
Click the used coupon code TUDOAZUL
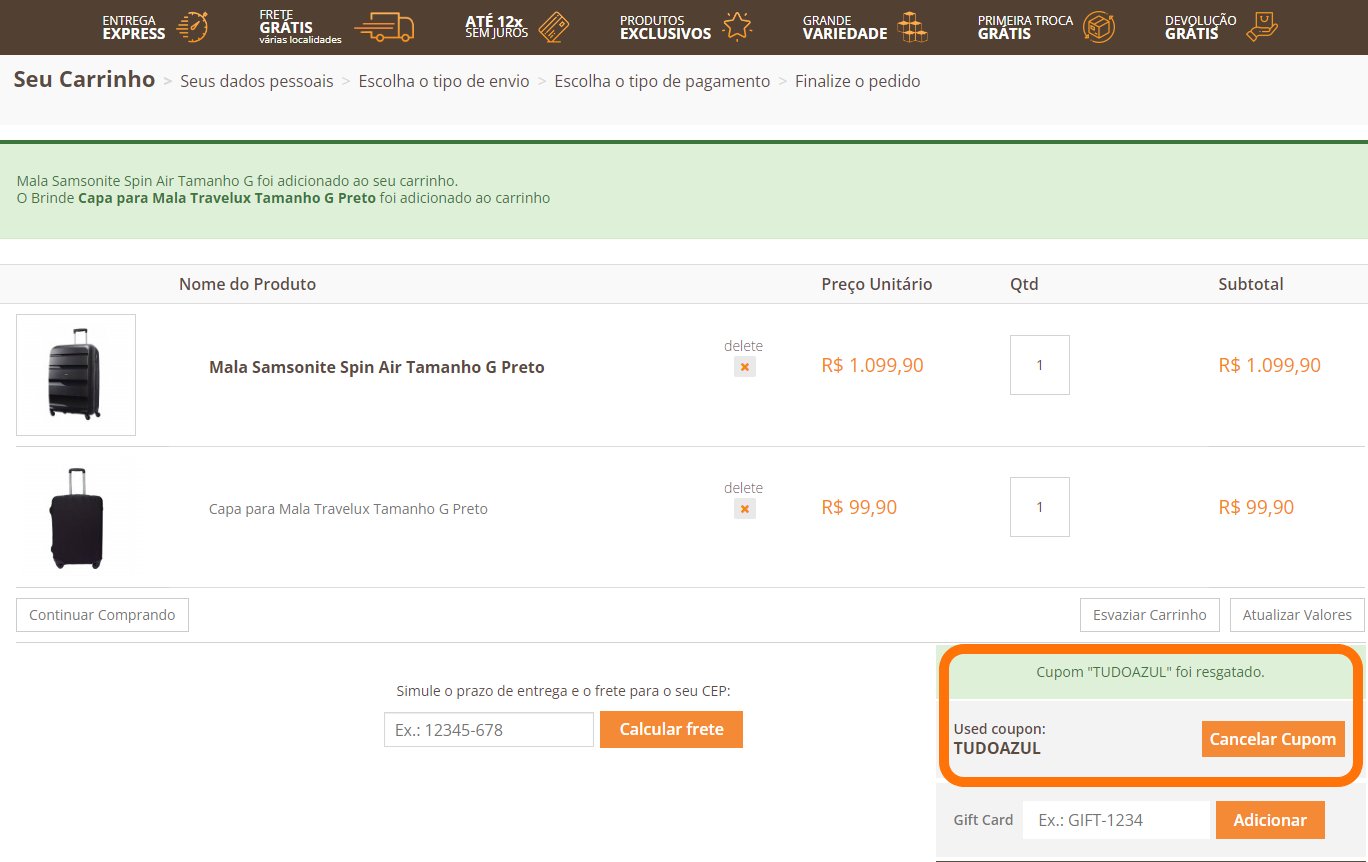click(x=997, y=748)
